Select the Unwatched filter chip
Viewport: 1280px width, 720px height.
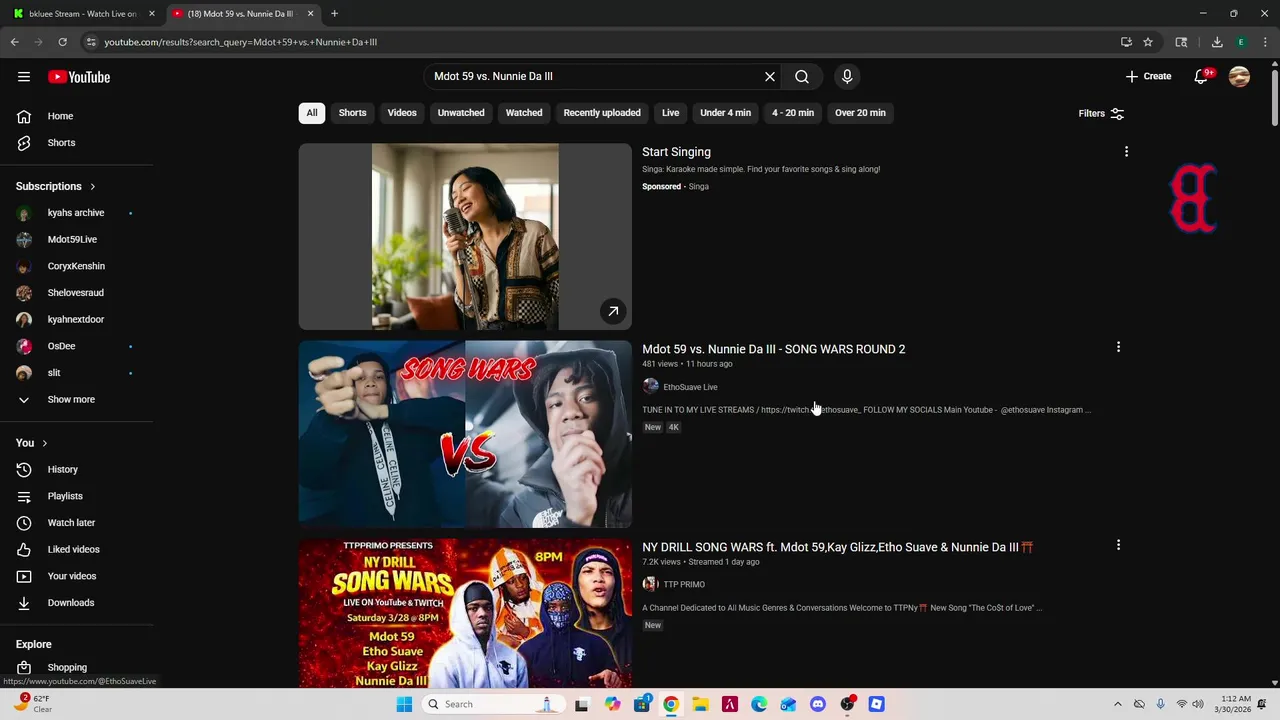[x=461, y=113]
